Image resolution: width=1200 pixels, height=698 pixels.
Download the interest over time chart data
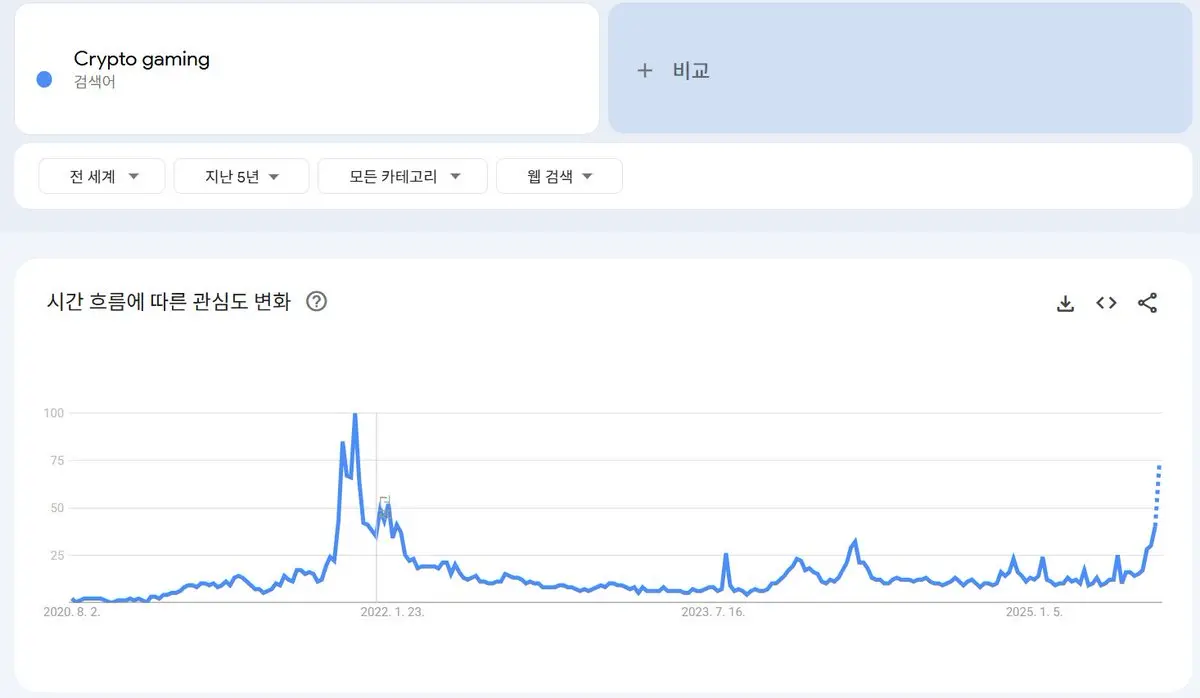[1065, 303]
